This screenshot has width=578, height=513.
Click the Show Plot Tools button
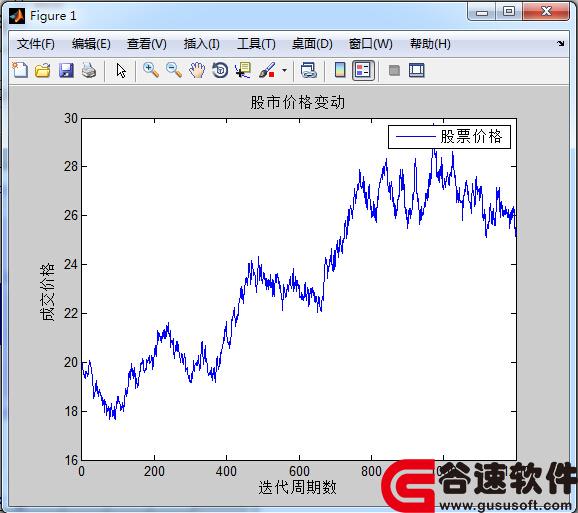417,70
